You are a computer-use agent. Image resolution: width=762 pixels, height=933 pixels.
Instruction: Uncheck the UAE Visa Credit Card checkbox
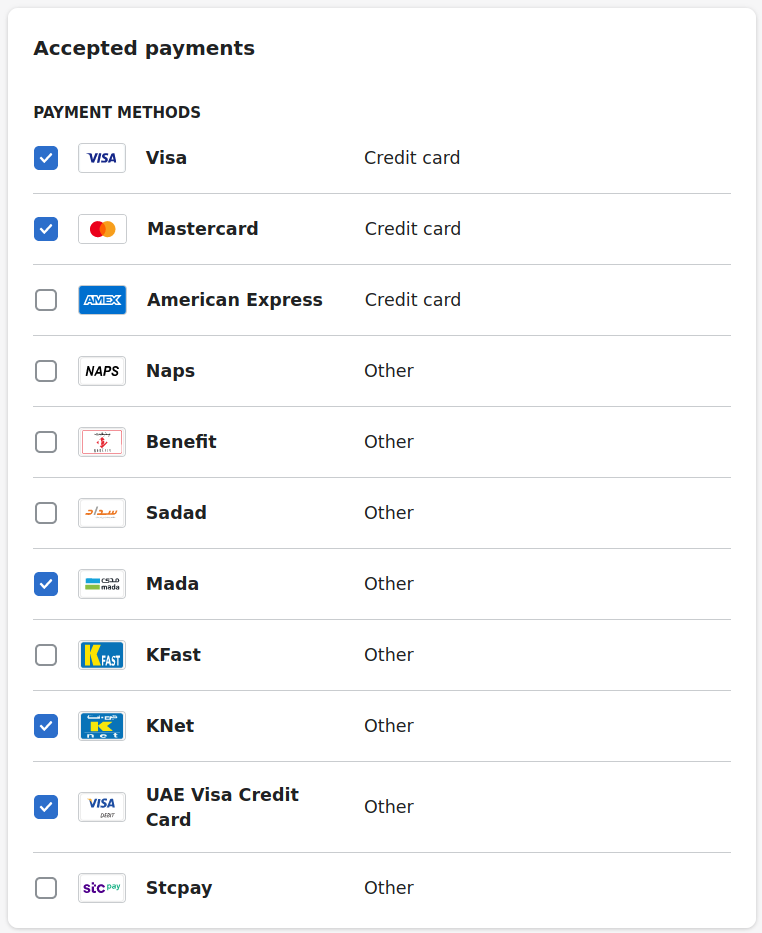(x=46, y=807)
